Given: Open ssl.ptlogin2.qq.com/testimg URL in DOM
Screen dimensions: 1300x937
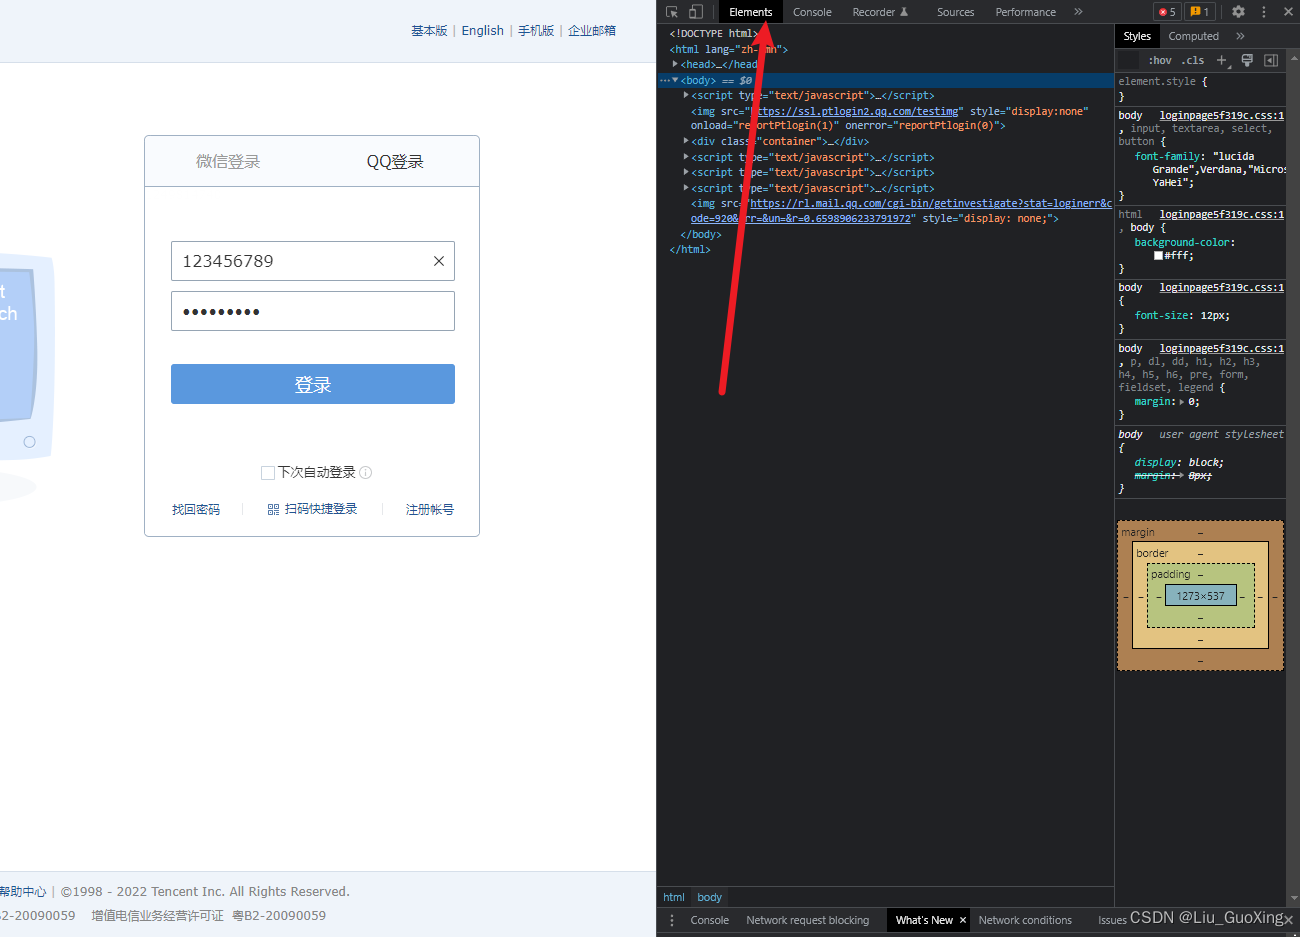Looking at the screenshot, I should tap(856, 111).
